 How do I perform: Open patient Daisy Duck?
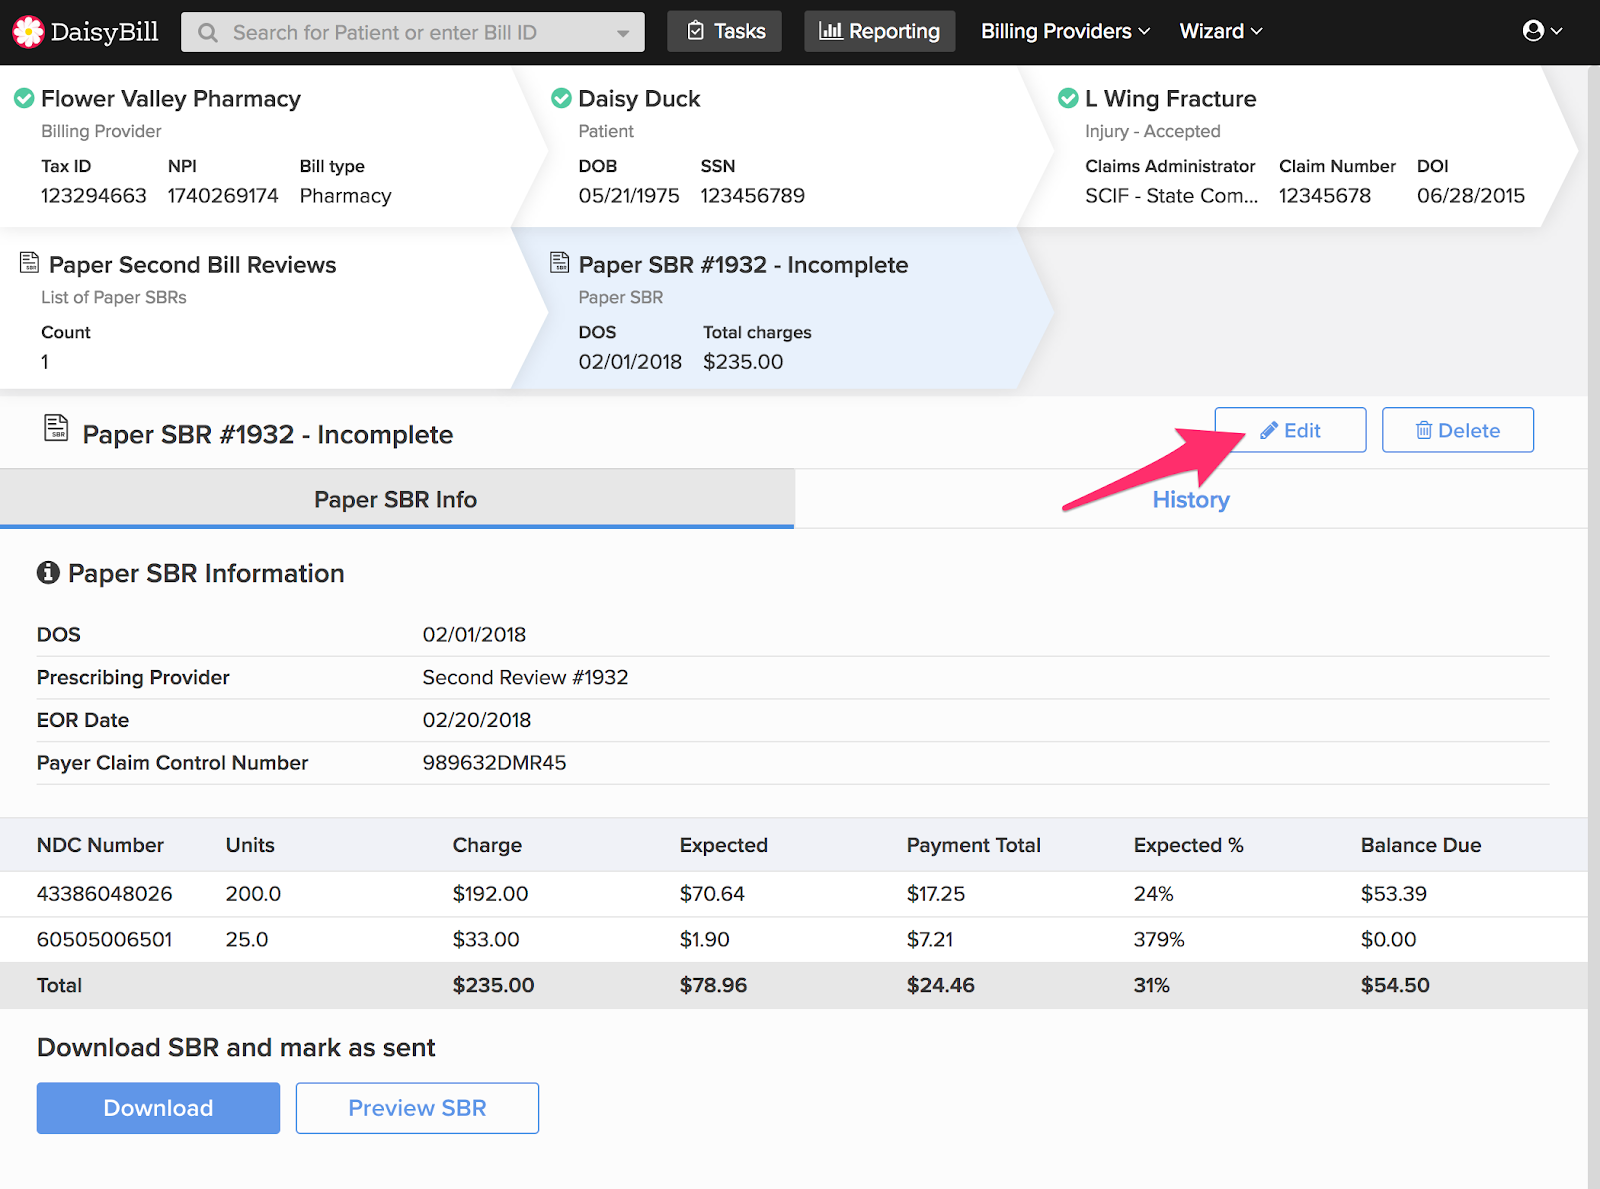tap(639, 99)
